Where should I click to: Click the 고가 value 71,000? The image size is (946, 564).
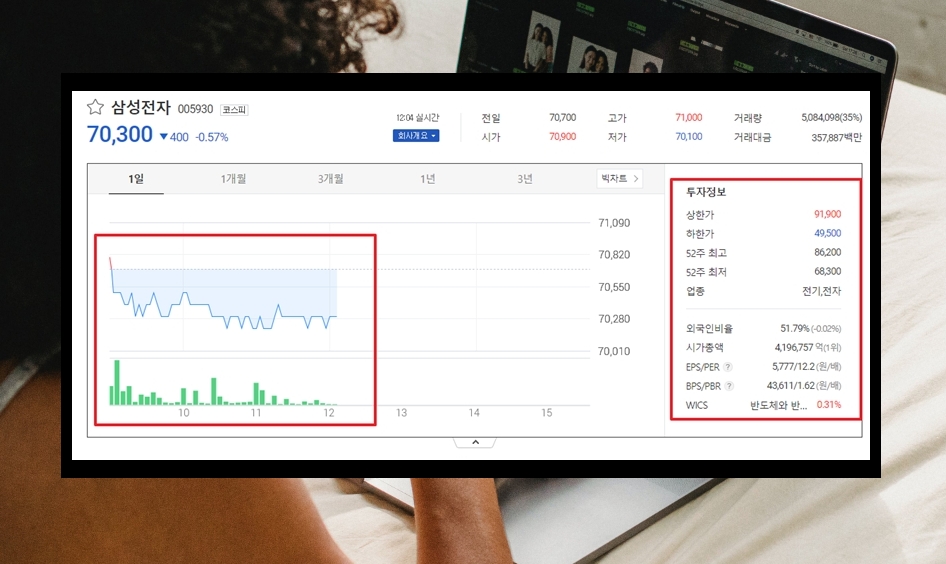[688, 118]
